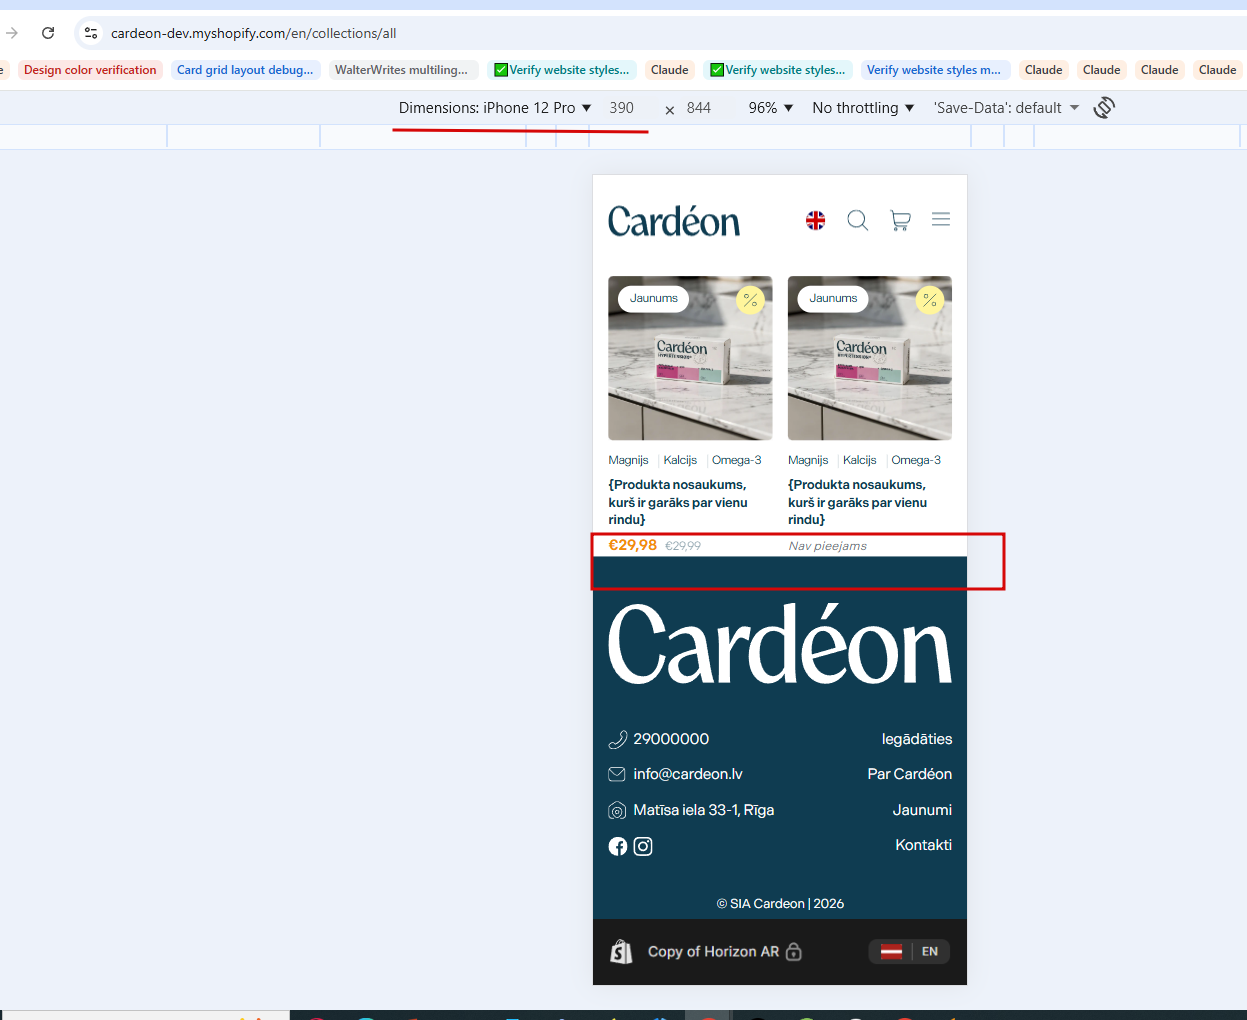
Task: Switch language with Latvian flag toggle
Action: 891,951
